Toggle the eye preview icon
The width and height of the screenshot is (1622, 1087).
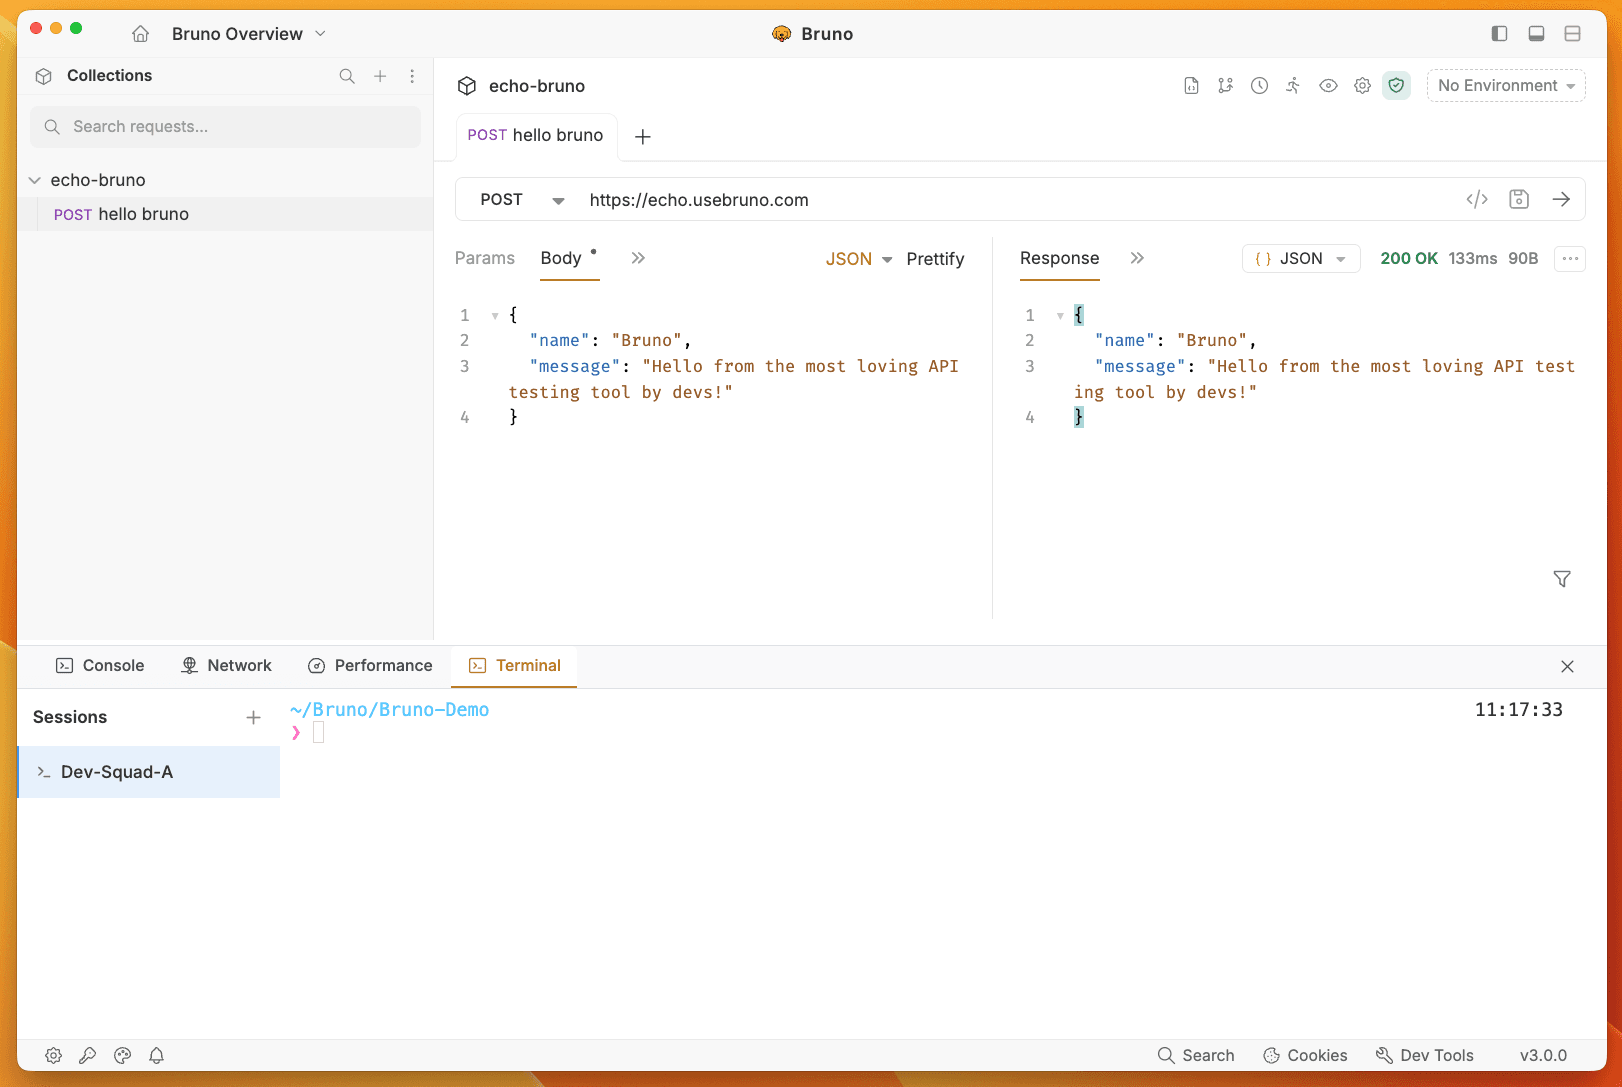1328,86
